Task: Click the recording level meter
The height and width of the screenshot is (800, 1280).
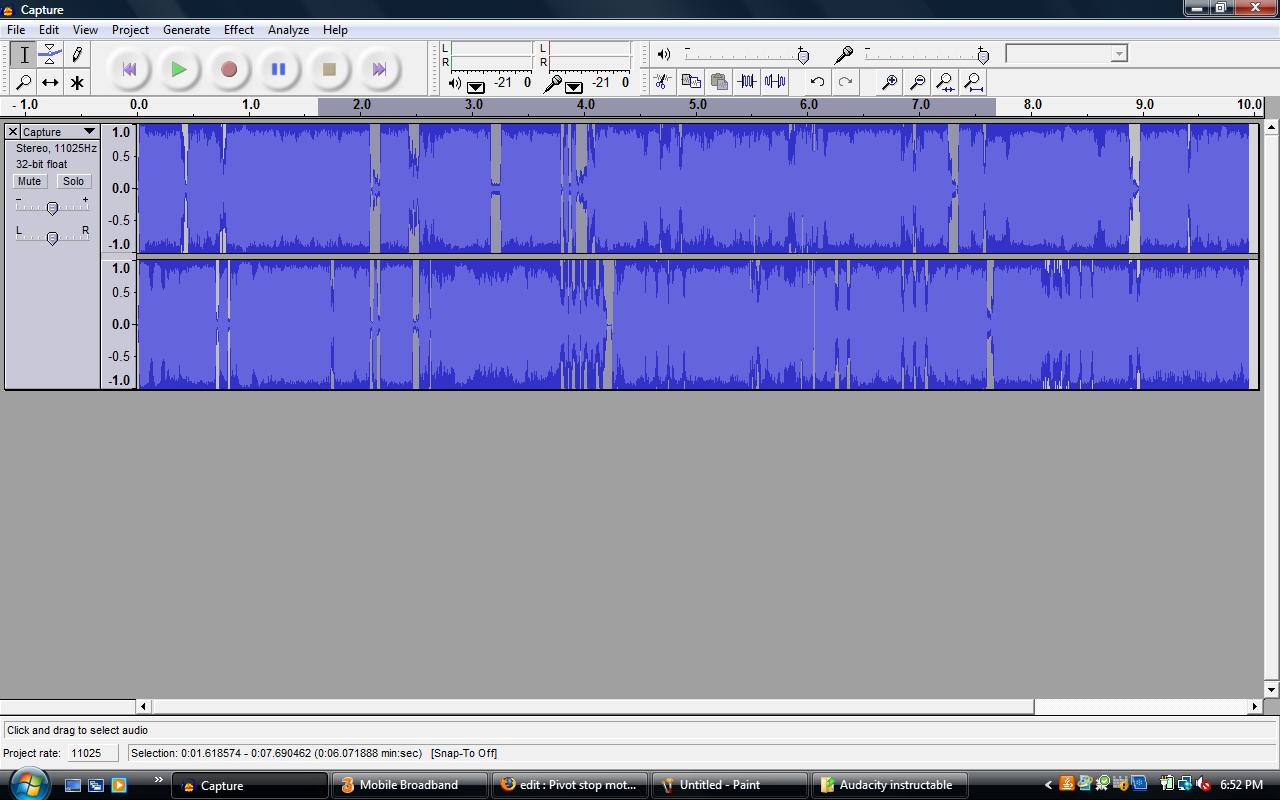Action: pos(588,55)
